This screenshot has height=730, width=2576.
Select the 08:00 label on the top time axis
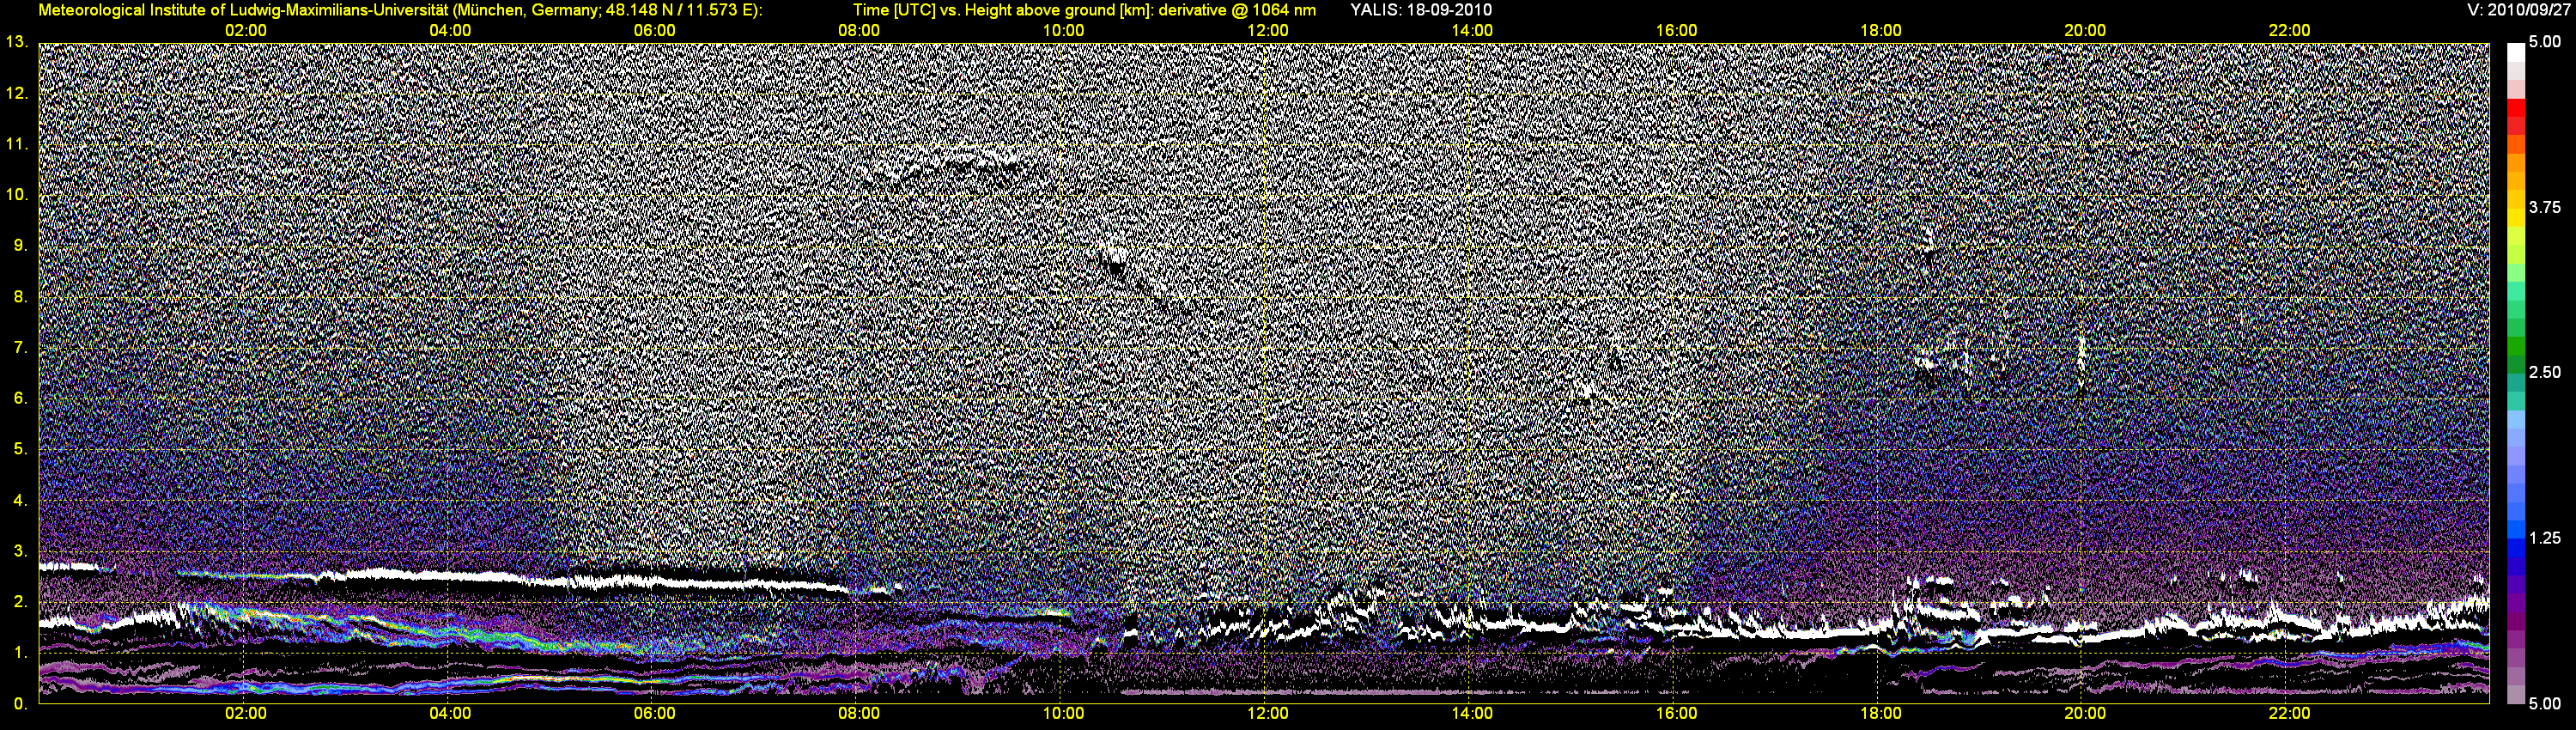click(859, 31)
